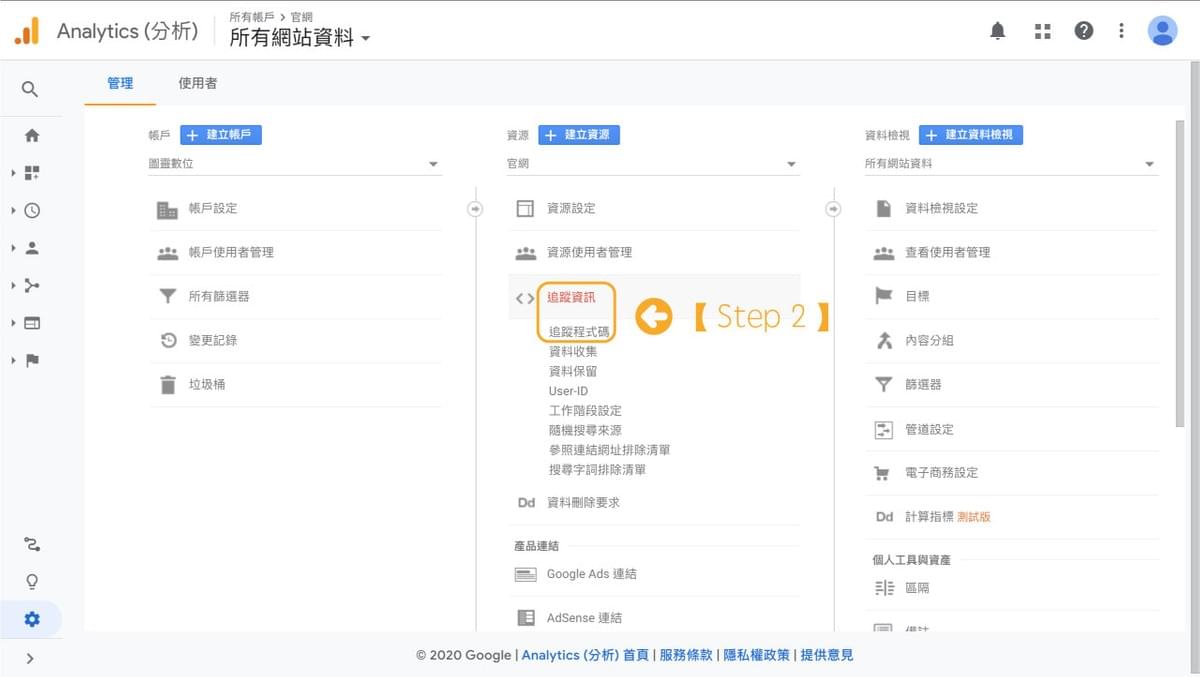
Task: Expand sidebar with bottom chevron arrow
Action: pos(30,658)
